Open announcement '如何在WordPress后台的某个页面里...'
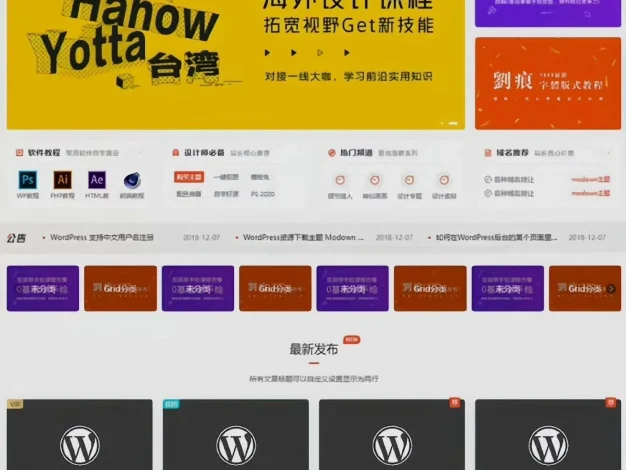 [496, 237]
